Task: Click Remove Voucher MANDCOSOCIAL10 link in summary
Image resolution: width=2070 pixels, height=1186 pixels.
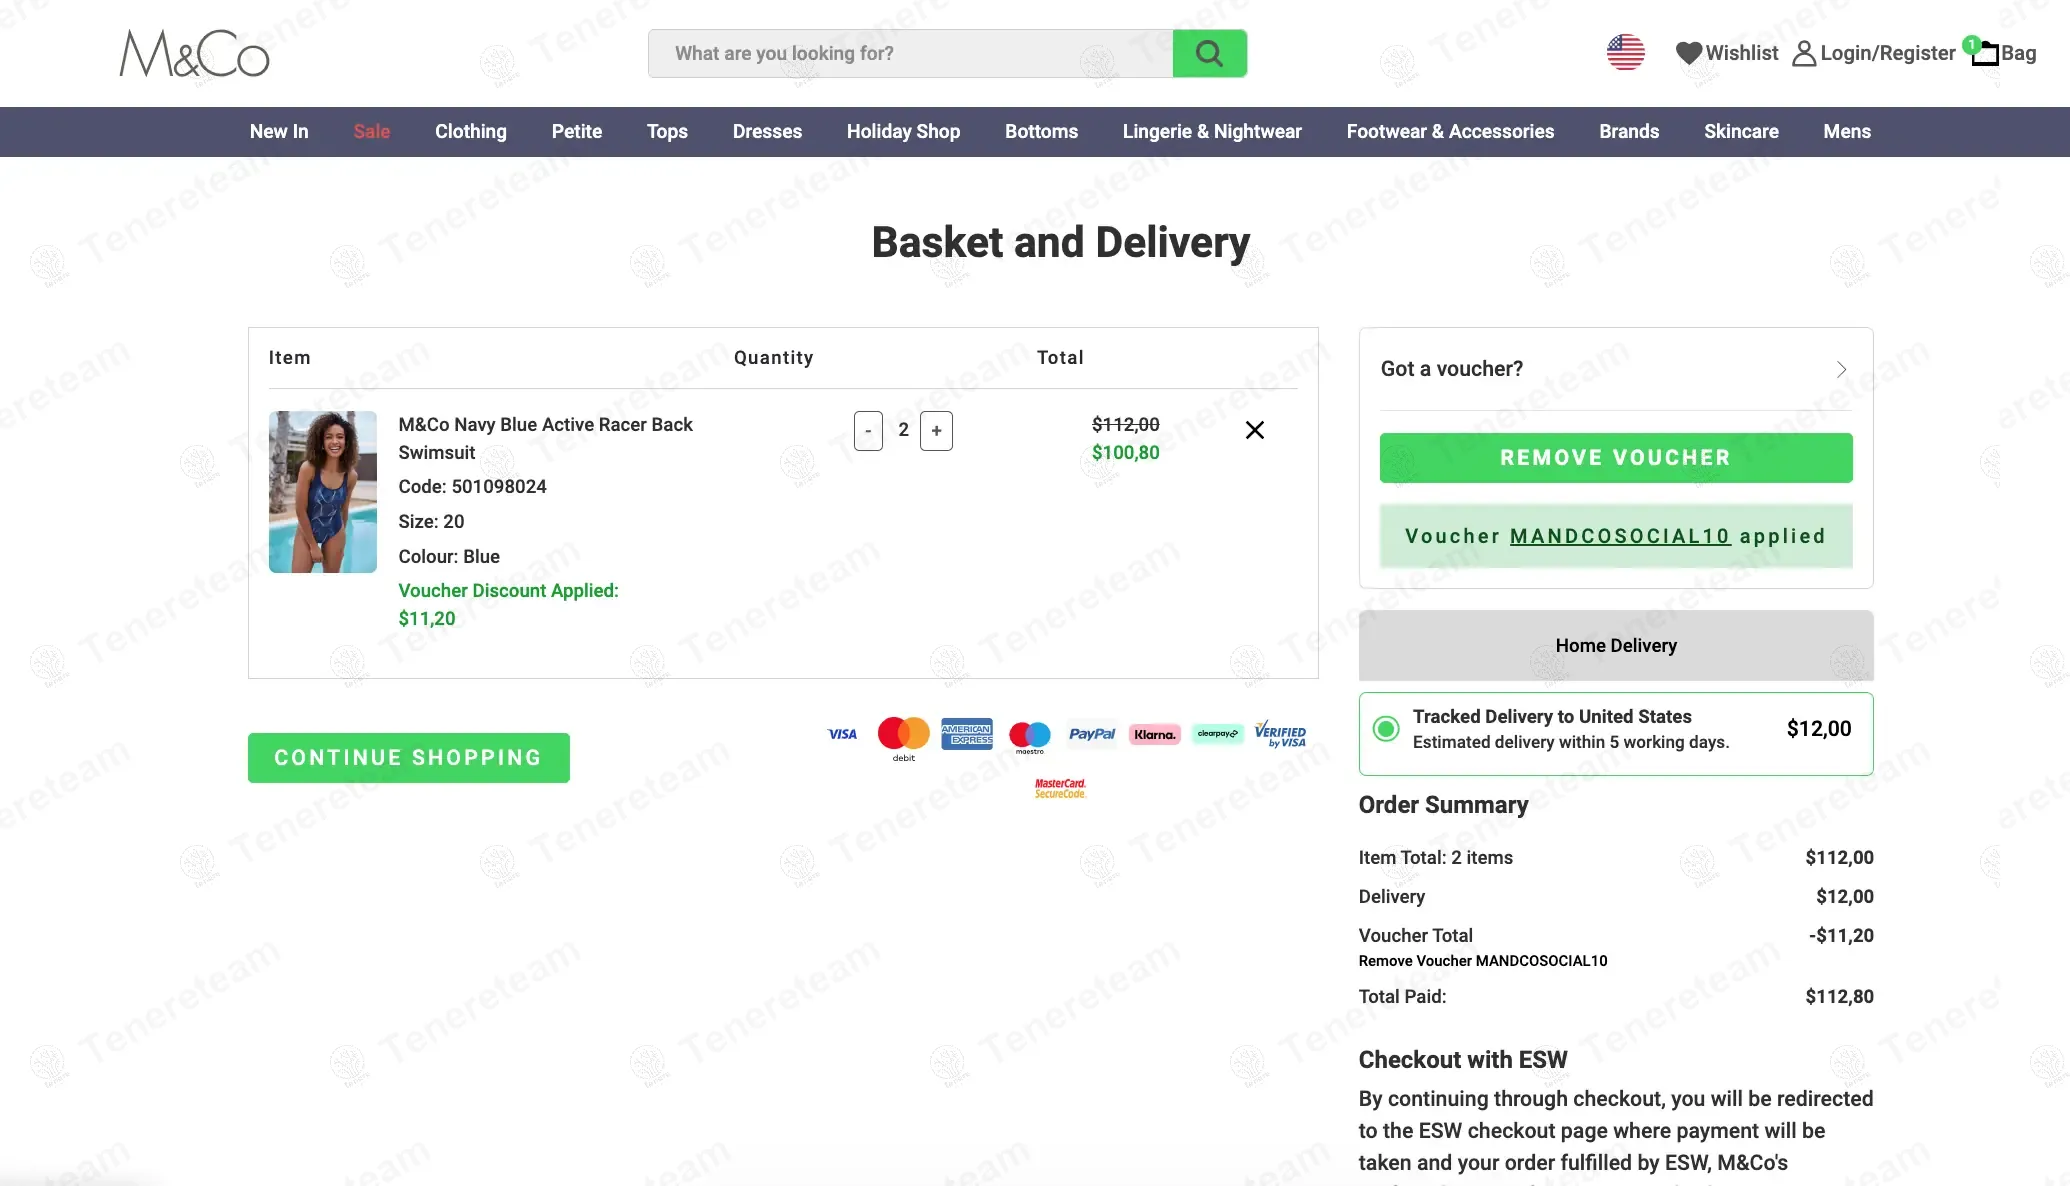Action: click(1483, 961)
